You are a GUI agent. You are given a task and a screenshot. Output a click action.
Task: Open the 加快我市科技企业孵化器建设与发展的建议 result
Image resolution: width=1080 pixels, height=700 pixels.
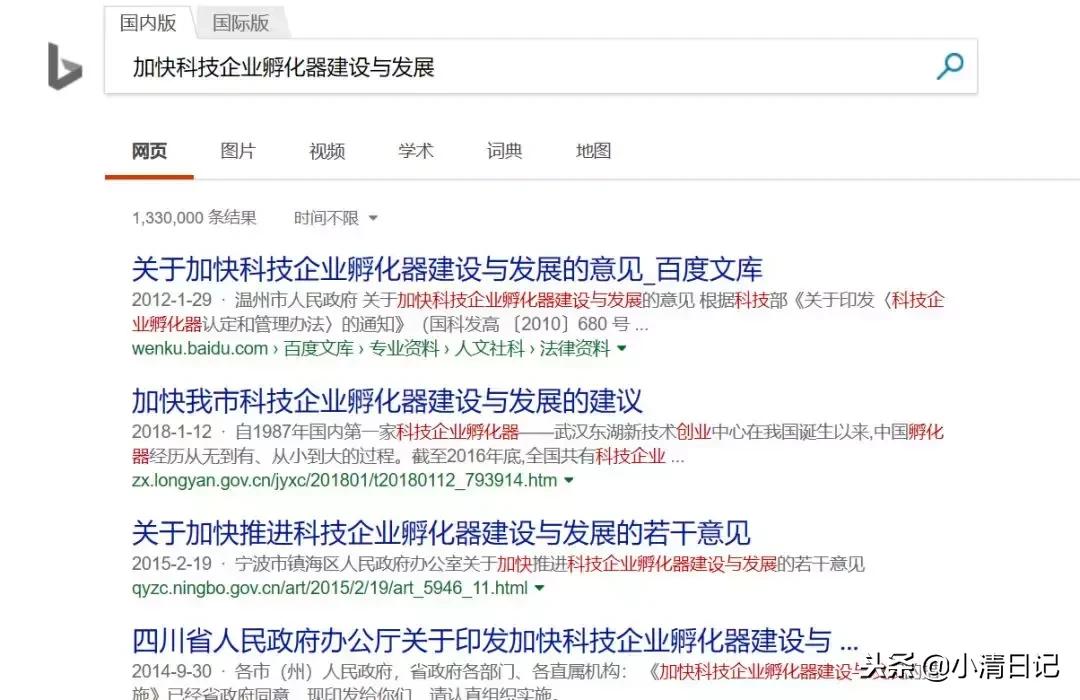pyautogui.click(x=388, y=401)
